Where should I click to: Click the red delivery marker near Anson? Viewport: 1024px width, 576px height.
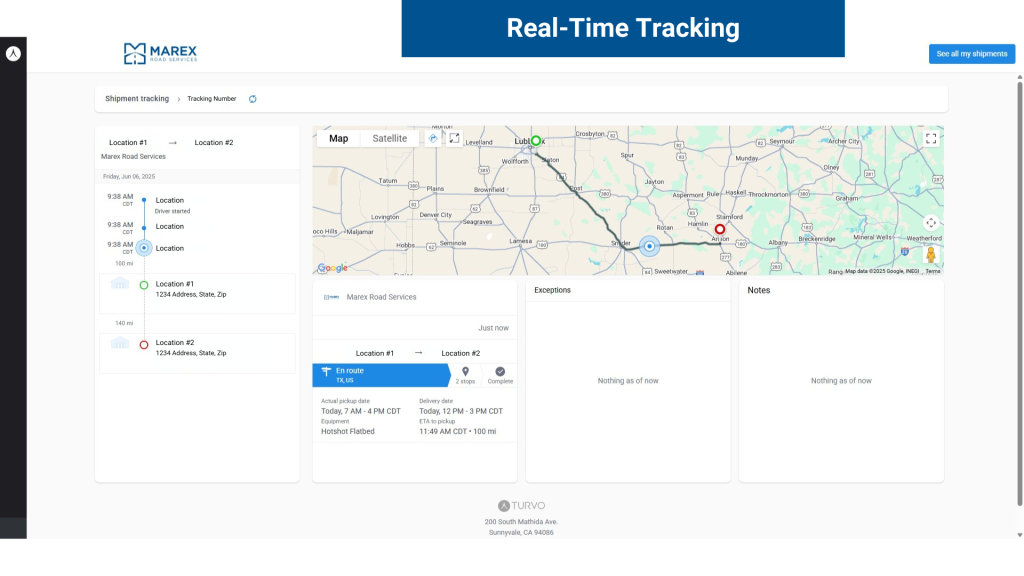coord(719,229)
